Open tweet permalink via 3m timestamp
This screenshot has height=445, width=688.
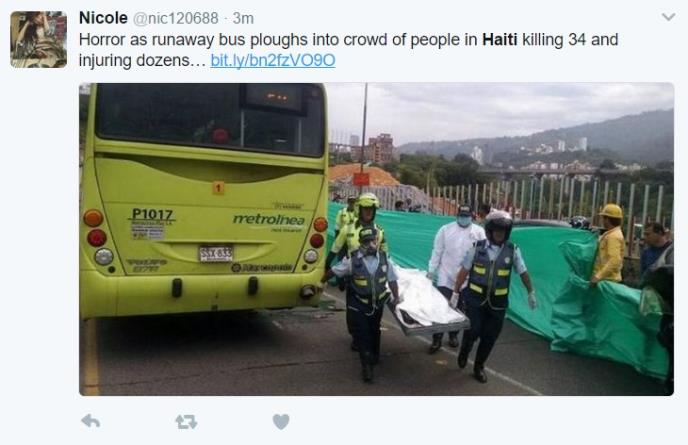tap(243, 18)
